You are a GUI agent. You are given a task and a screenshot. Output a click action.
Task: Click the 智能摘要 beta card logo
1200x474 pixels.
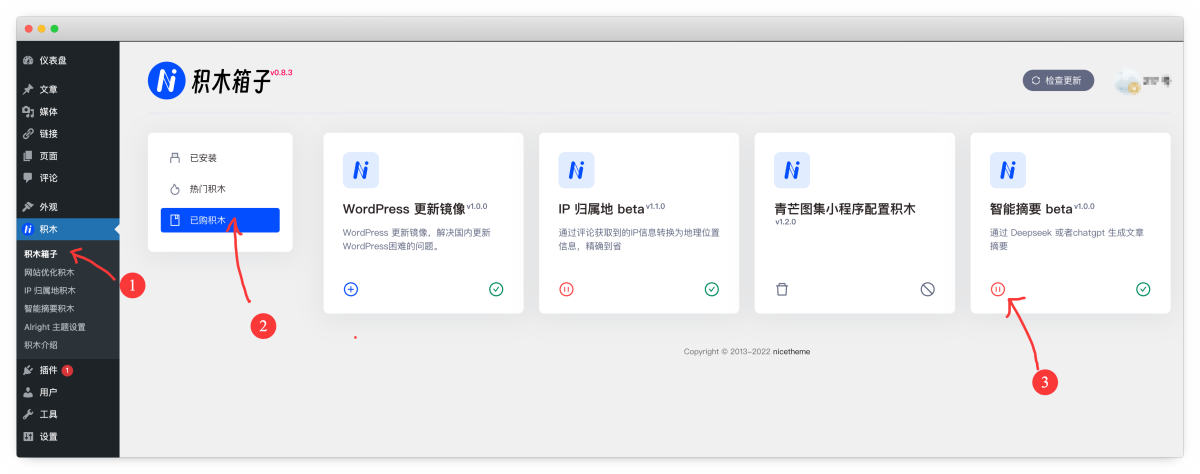1008,170
